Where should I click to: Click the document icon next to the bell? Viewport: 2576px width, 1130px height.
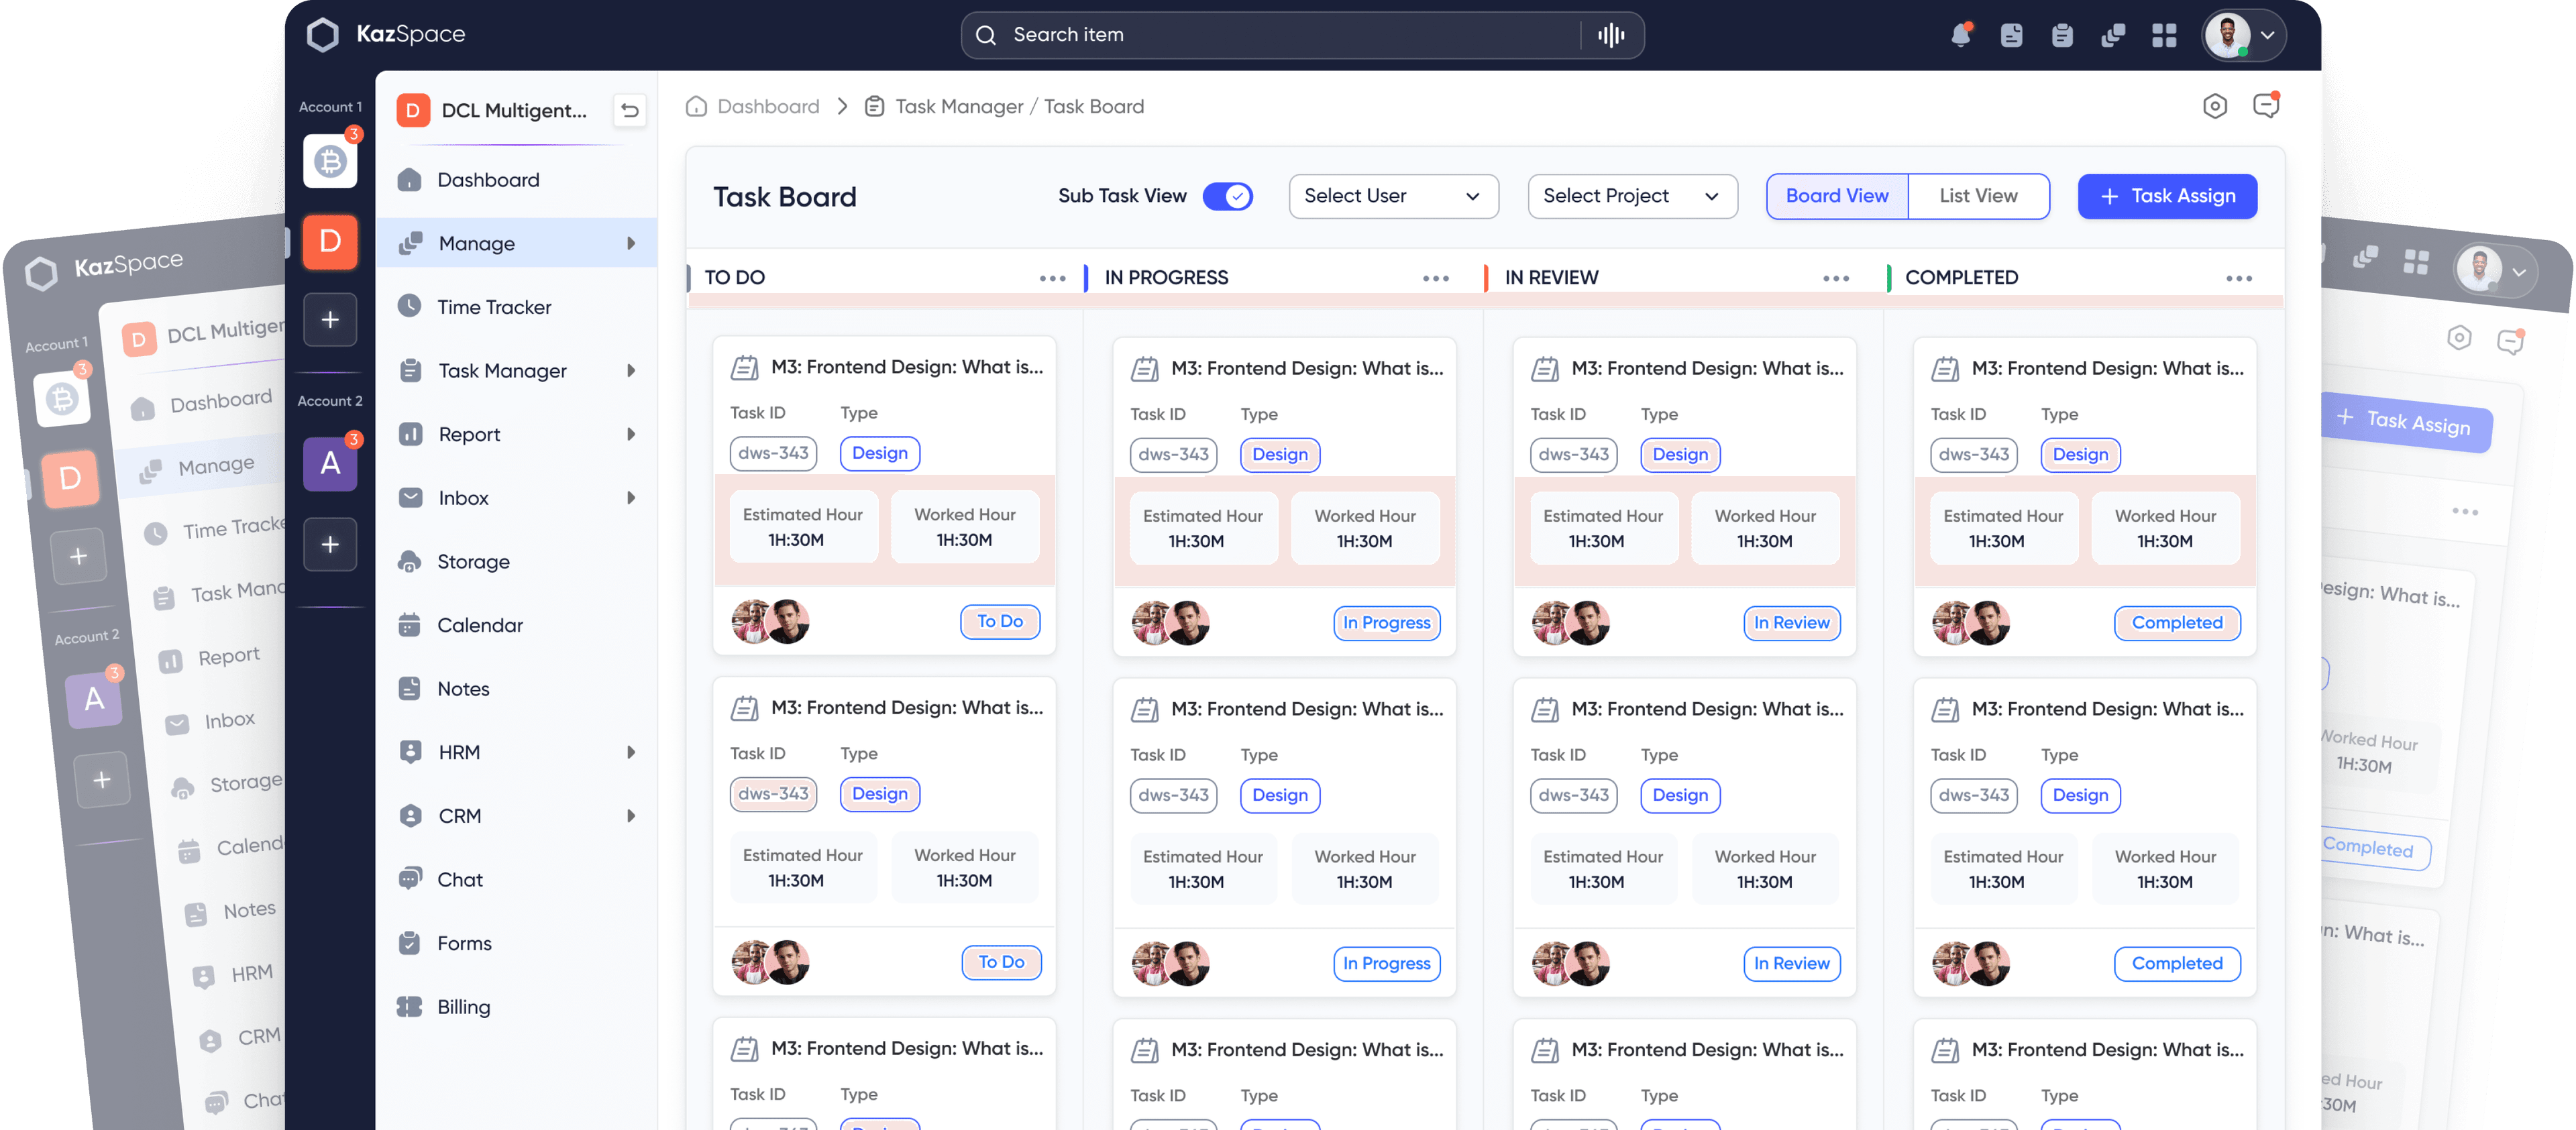tap(2011, 35)
